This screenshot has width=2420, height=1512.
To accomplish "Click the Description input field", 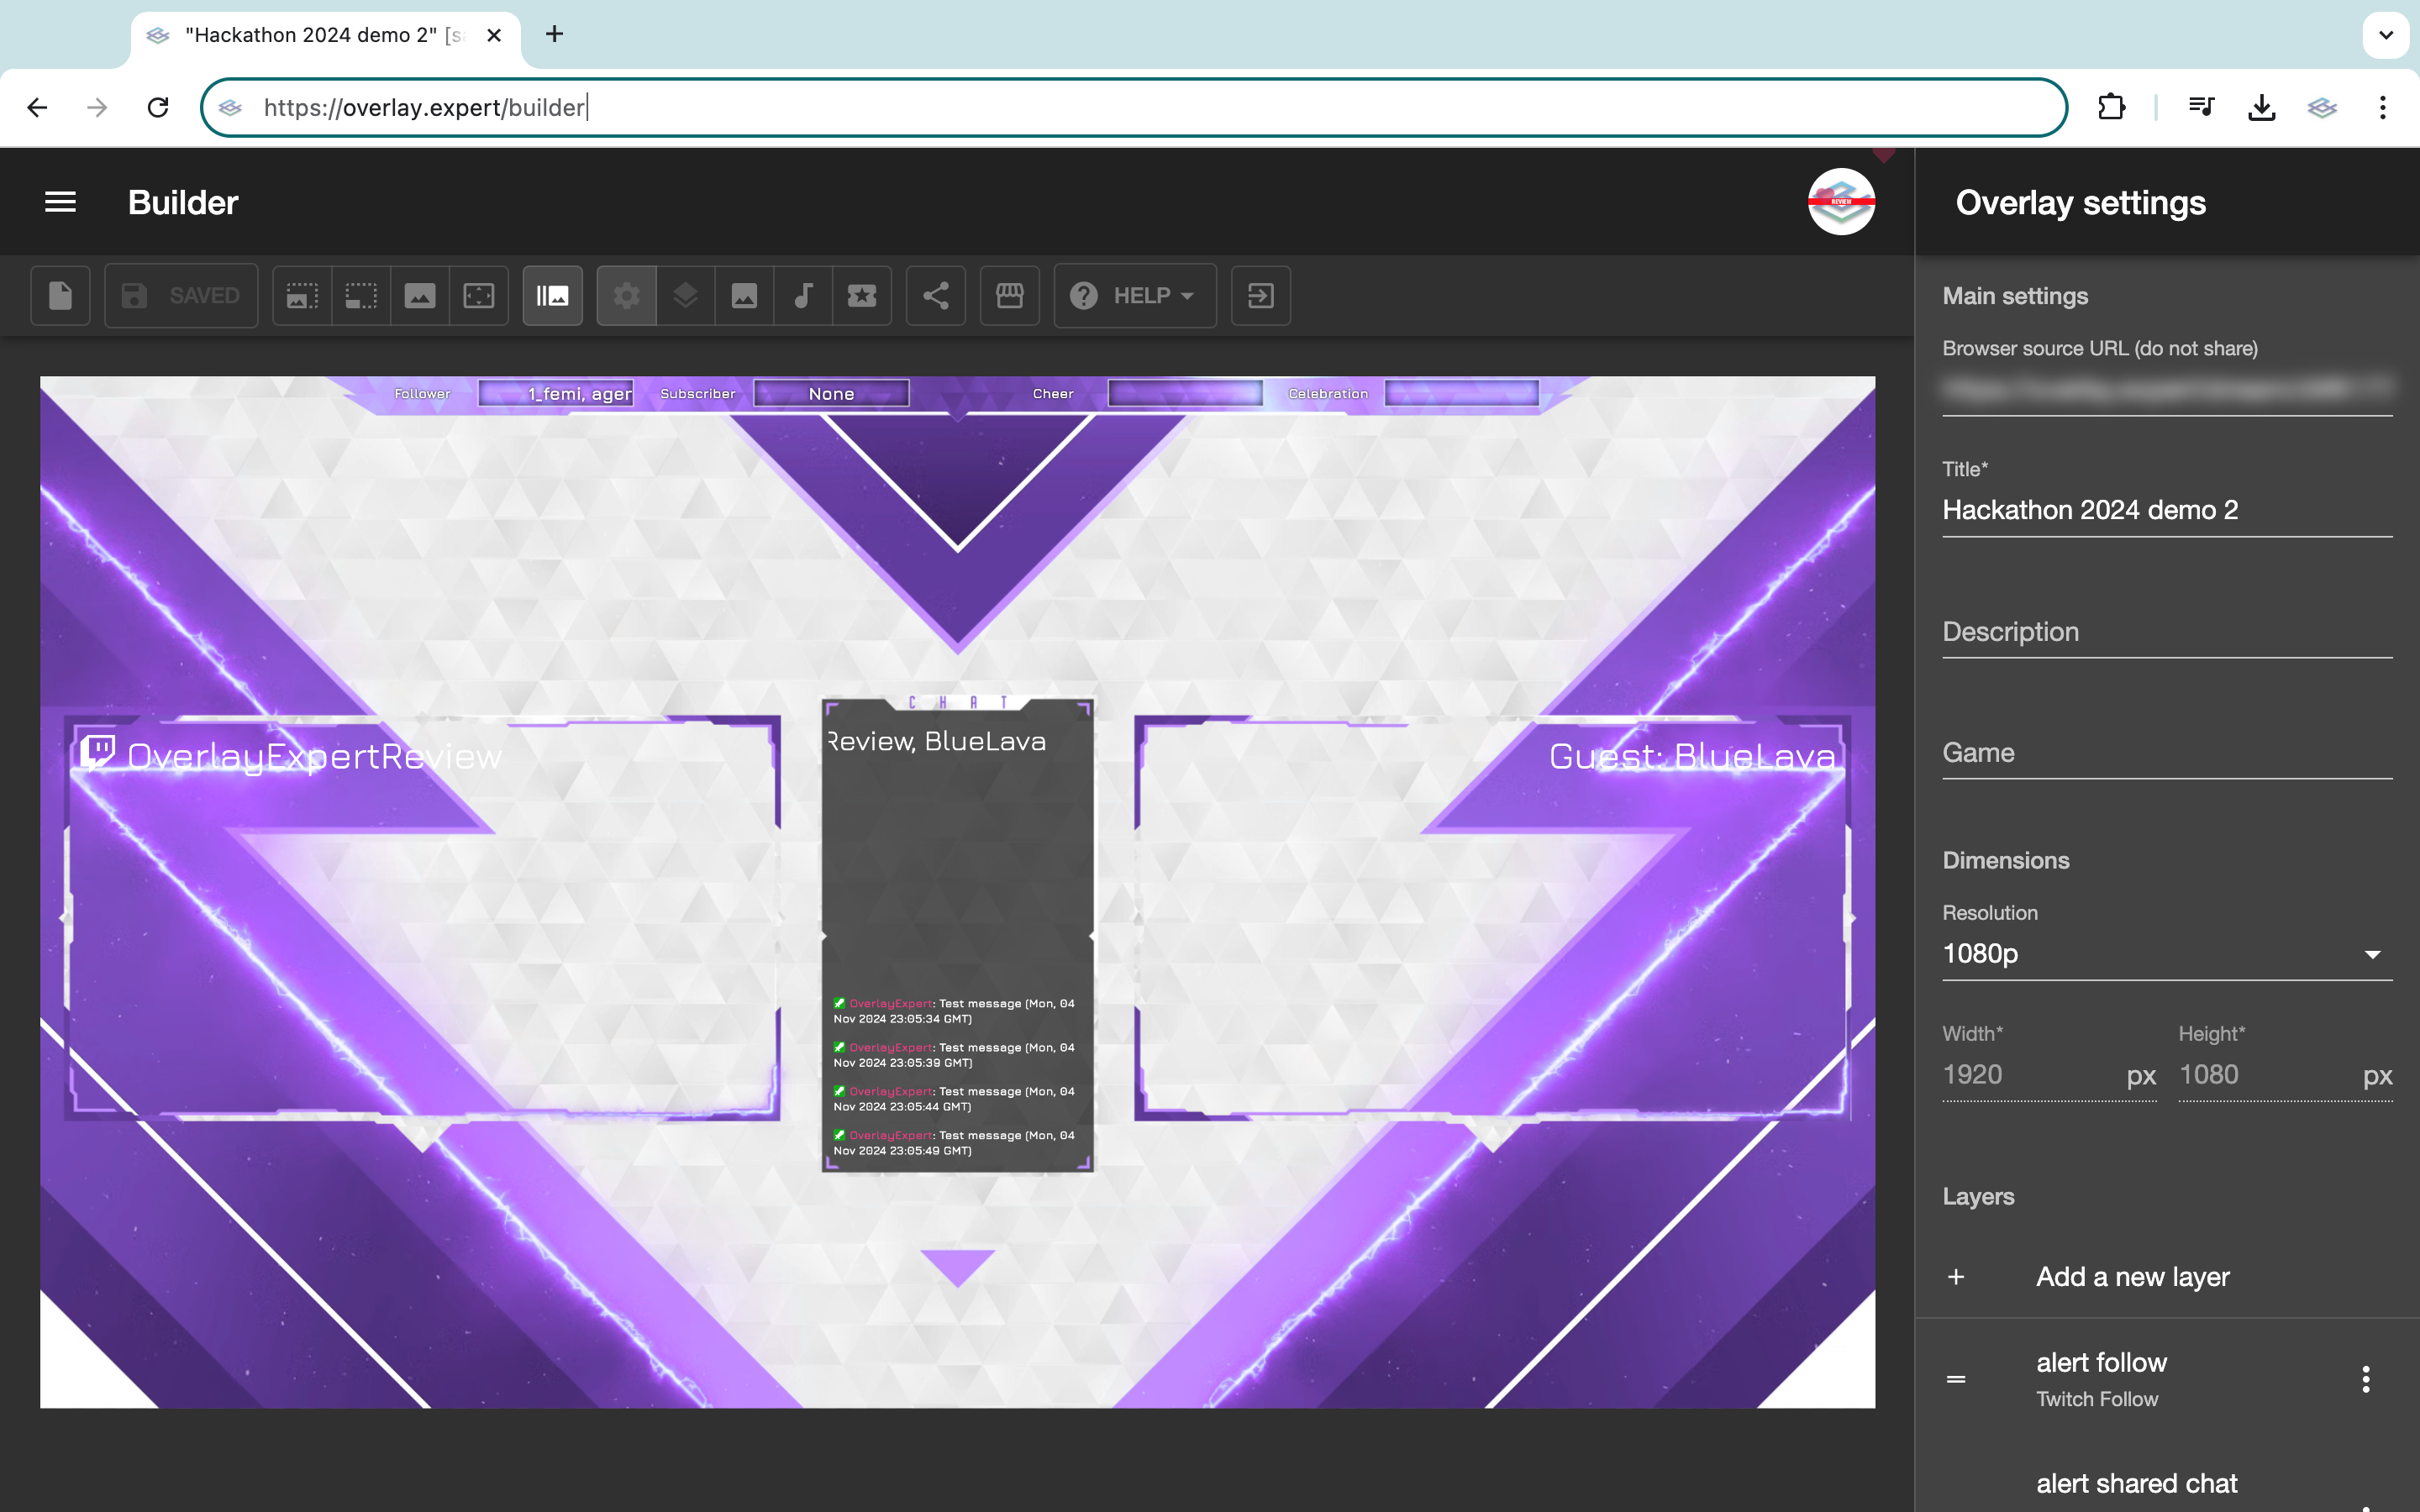I will pos(2166,632).
